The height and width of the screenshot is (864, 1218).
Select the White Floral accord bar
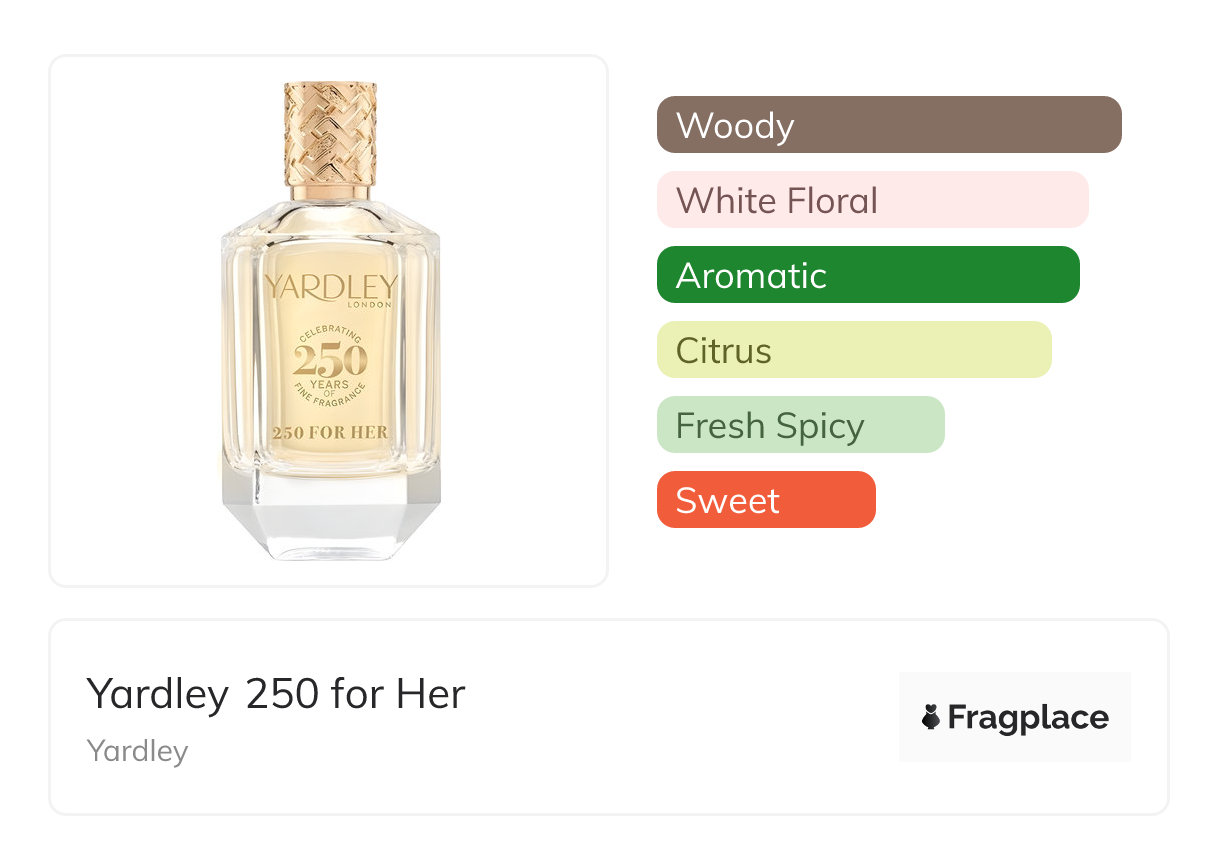coord(872,200)
